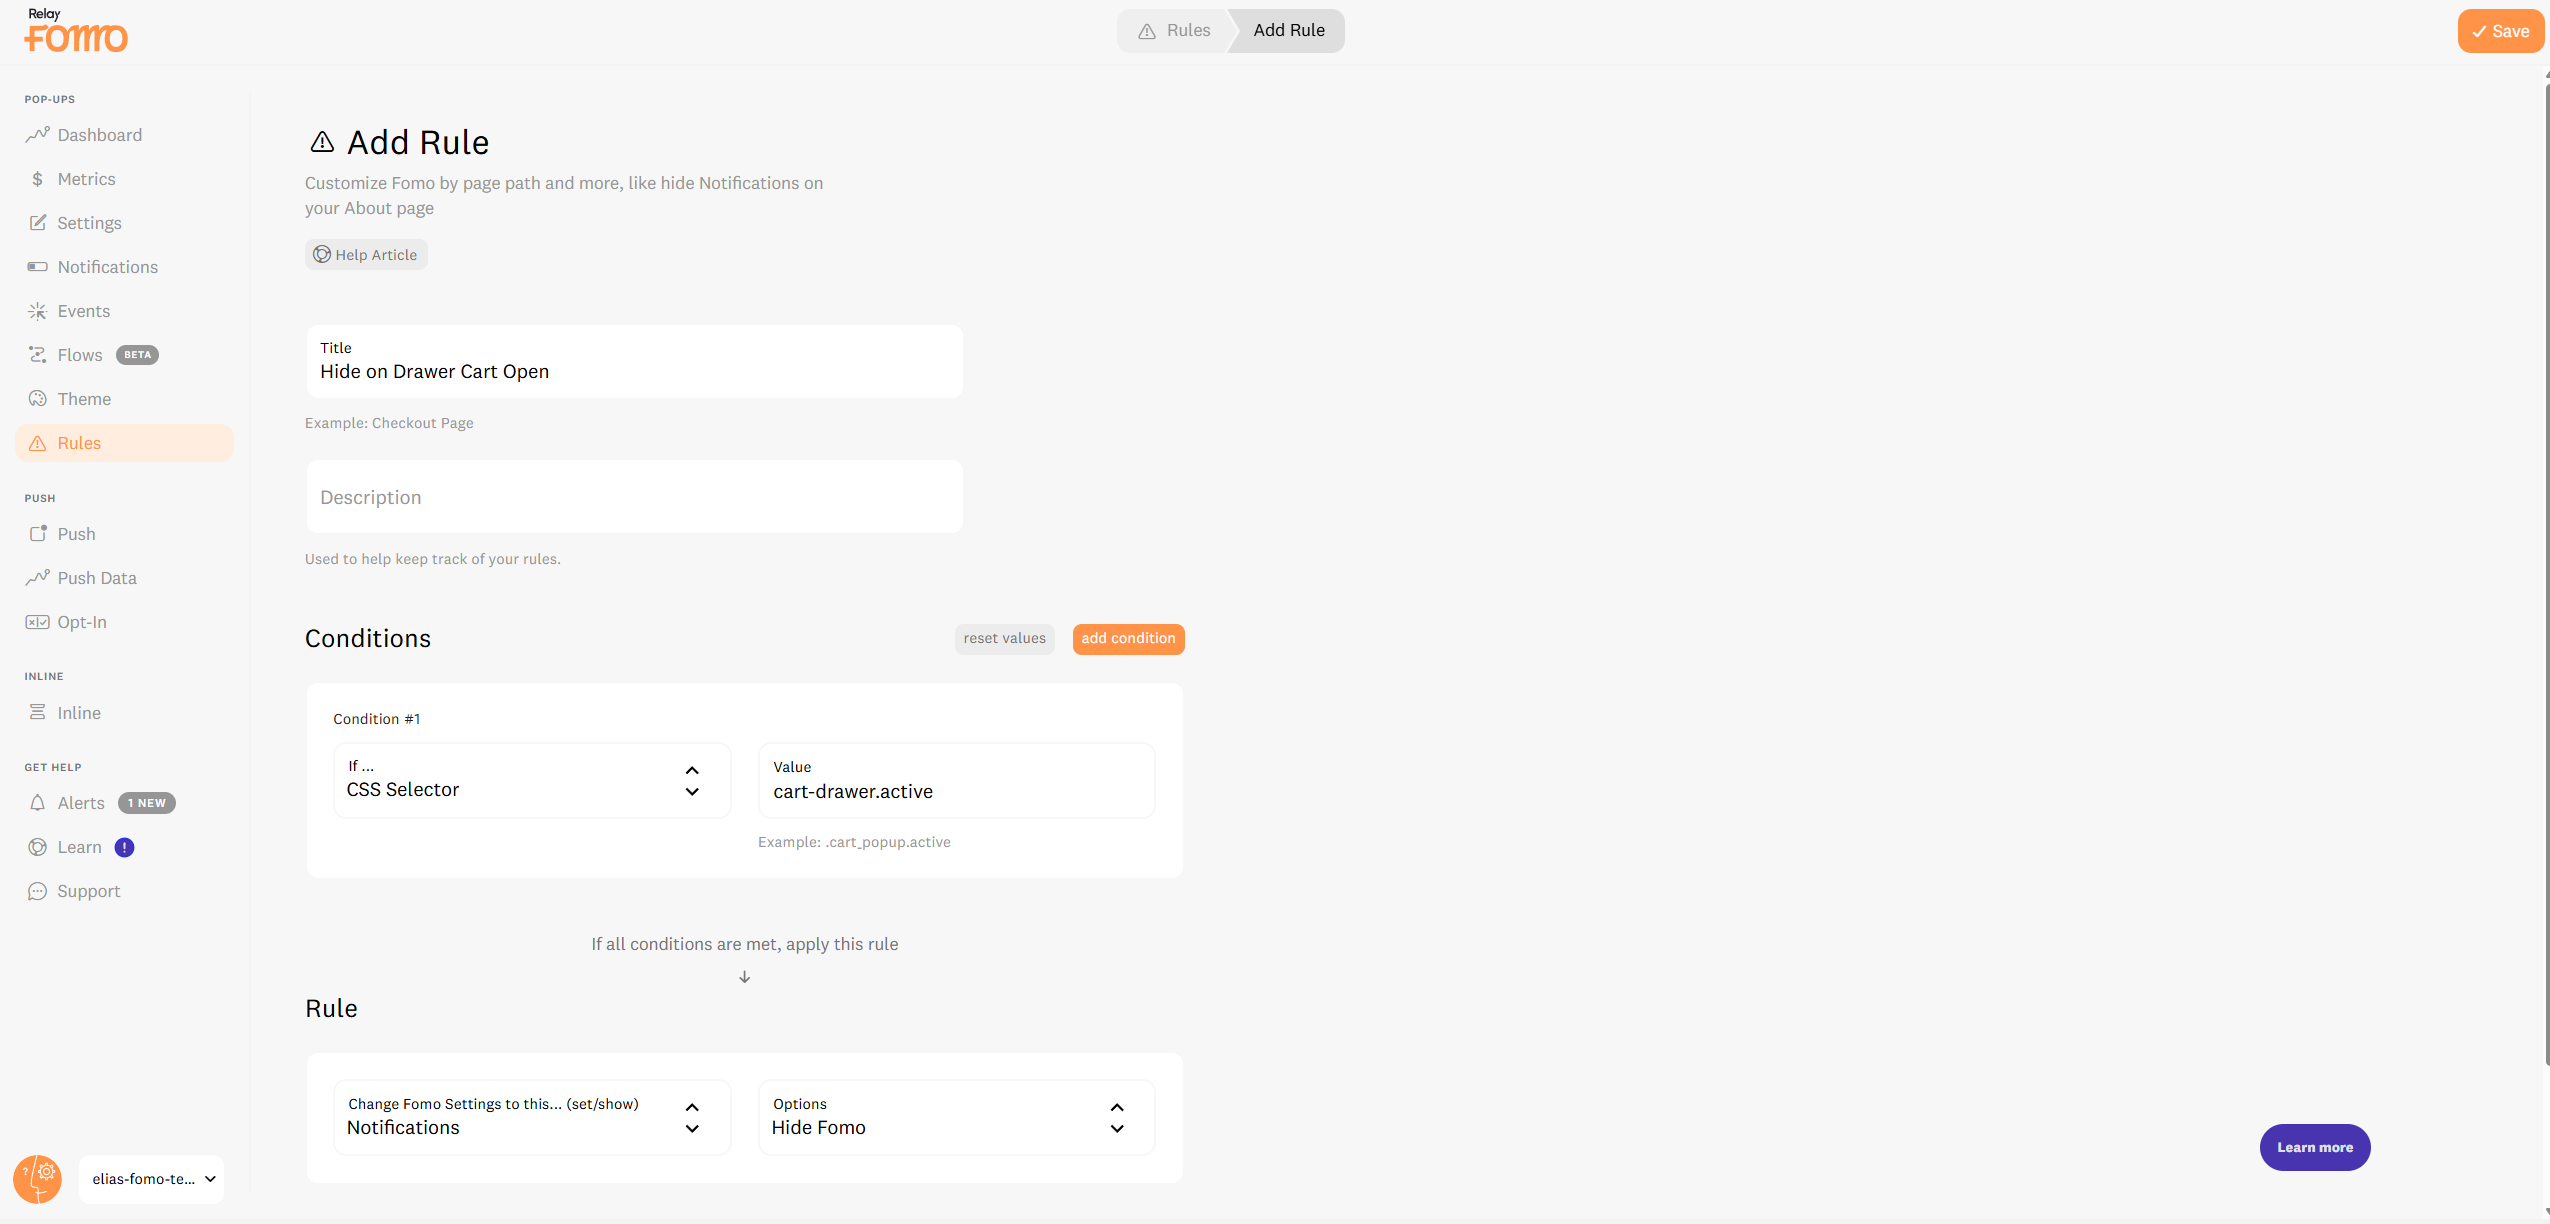This screenshot has height=1224, width=2550.
Task: Open the Push Data section
Action: (x=97, y=578)
